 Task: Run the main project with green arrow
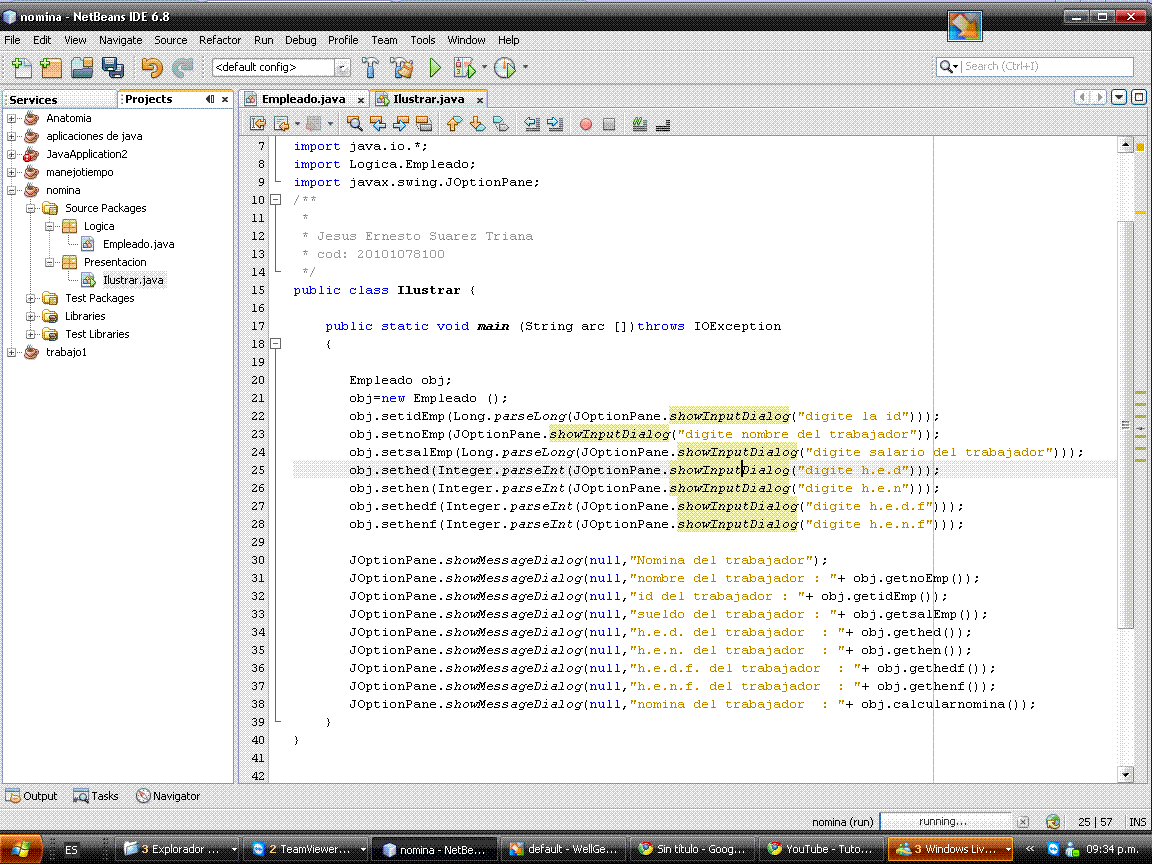434,68
